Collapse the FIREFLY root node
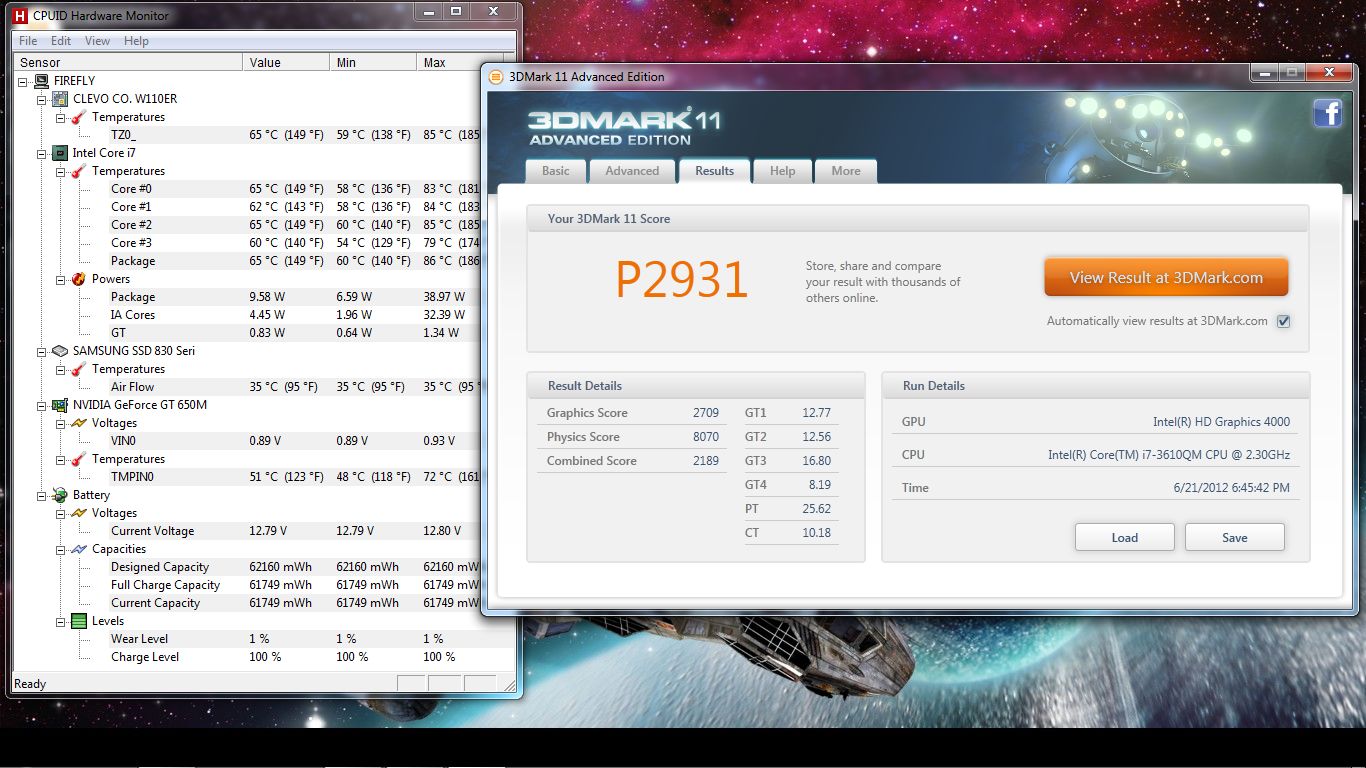 point(23,81)
